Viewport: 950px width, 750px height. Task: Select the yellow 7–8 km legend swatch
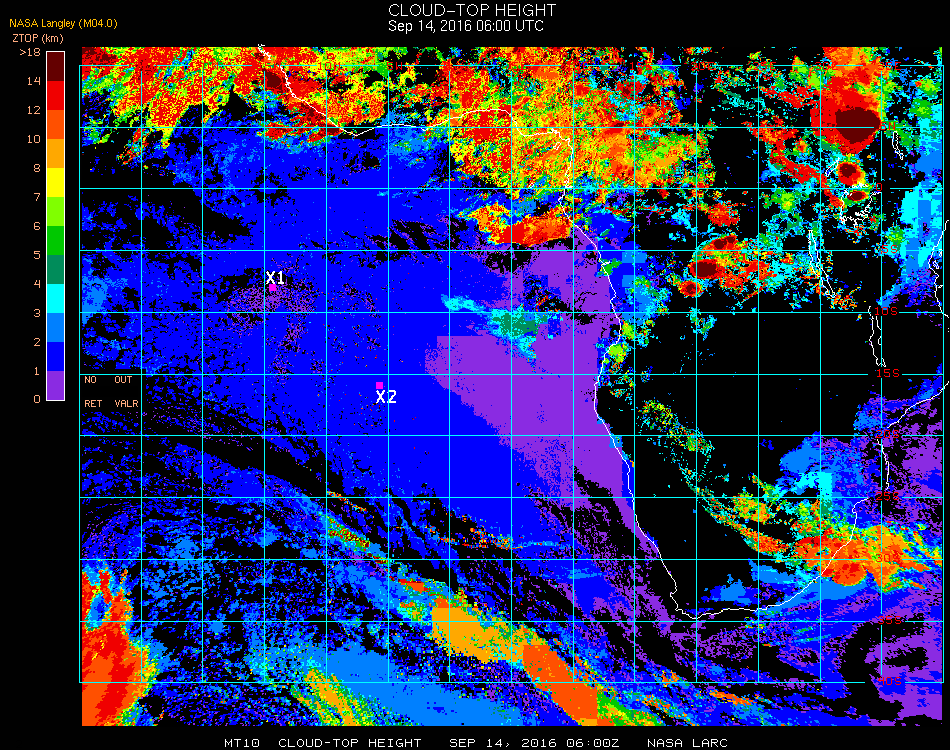click(56, 183)
